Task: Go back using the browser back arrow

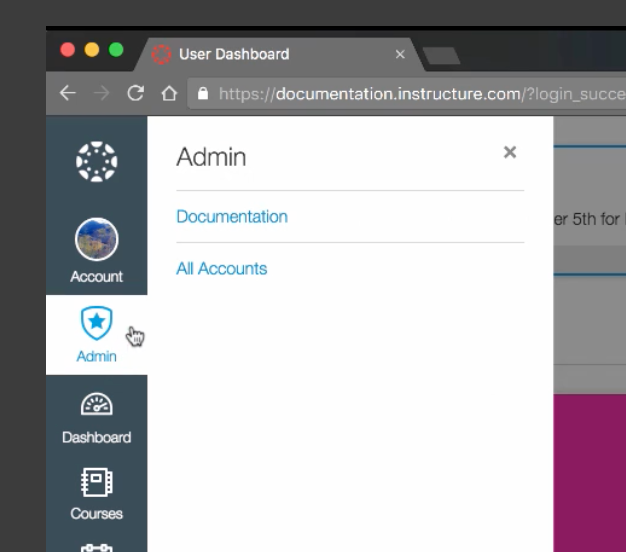Action: pyautogui.click(x=67, y=94)
